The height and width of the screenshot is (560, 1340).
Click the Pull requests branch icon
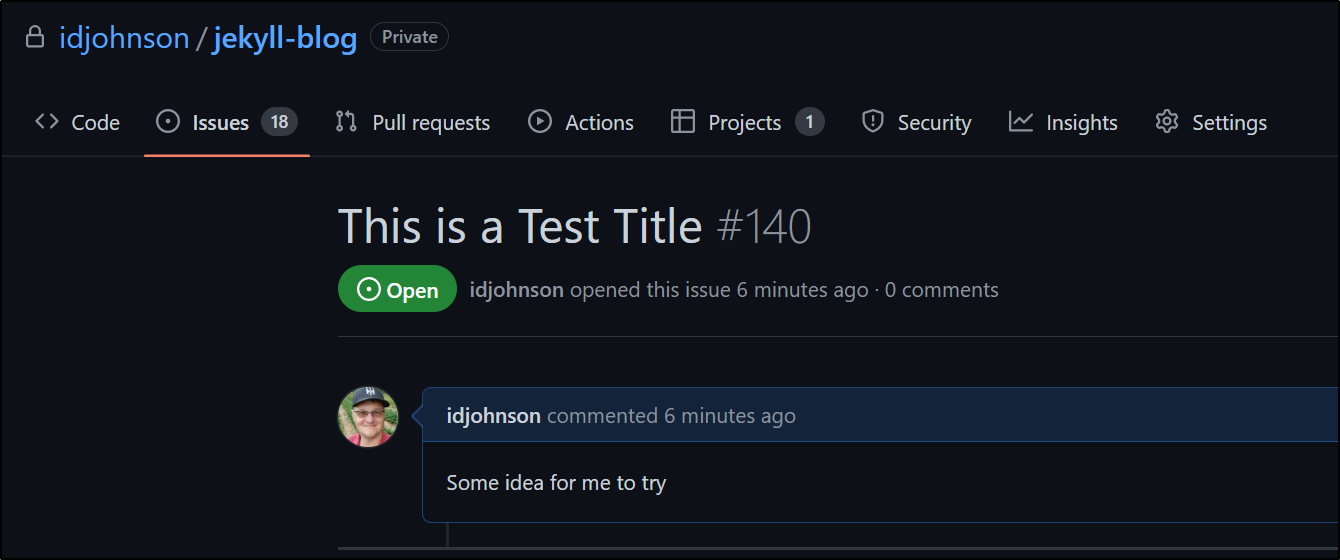click(x=346, y=122)
